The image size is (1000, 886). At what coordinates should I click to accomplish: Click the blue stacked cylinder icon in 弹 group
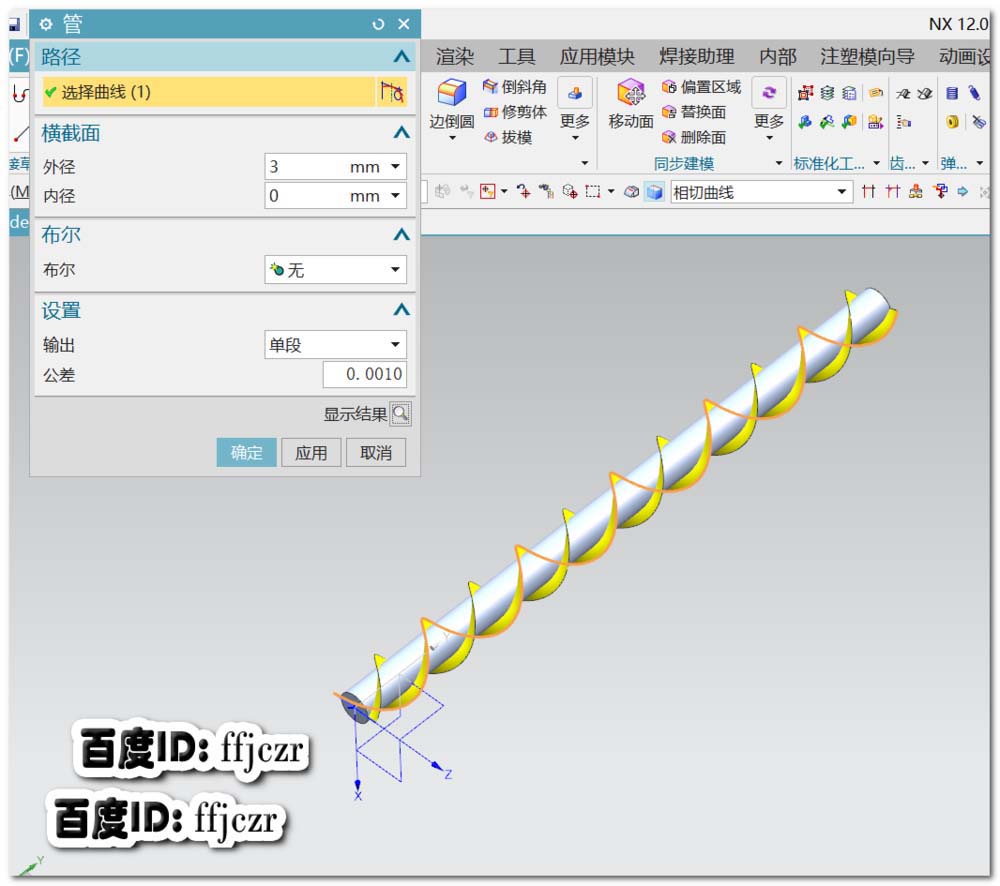pos(952,93)
